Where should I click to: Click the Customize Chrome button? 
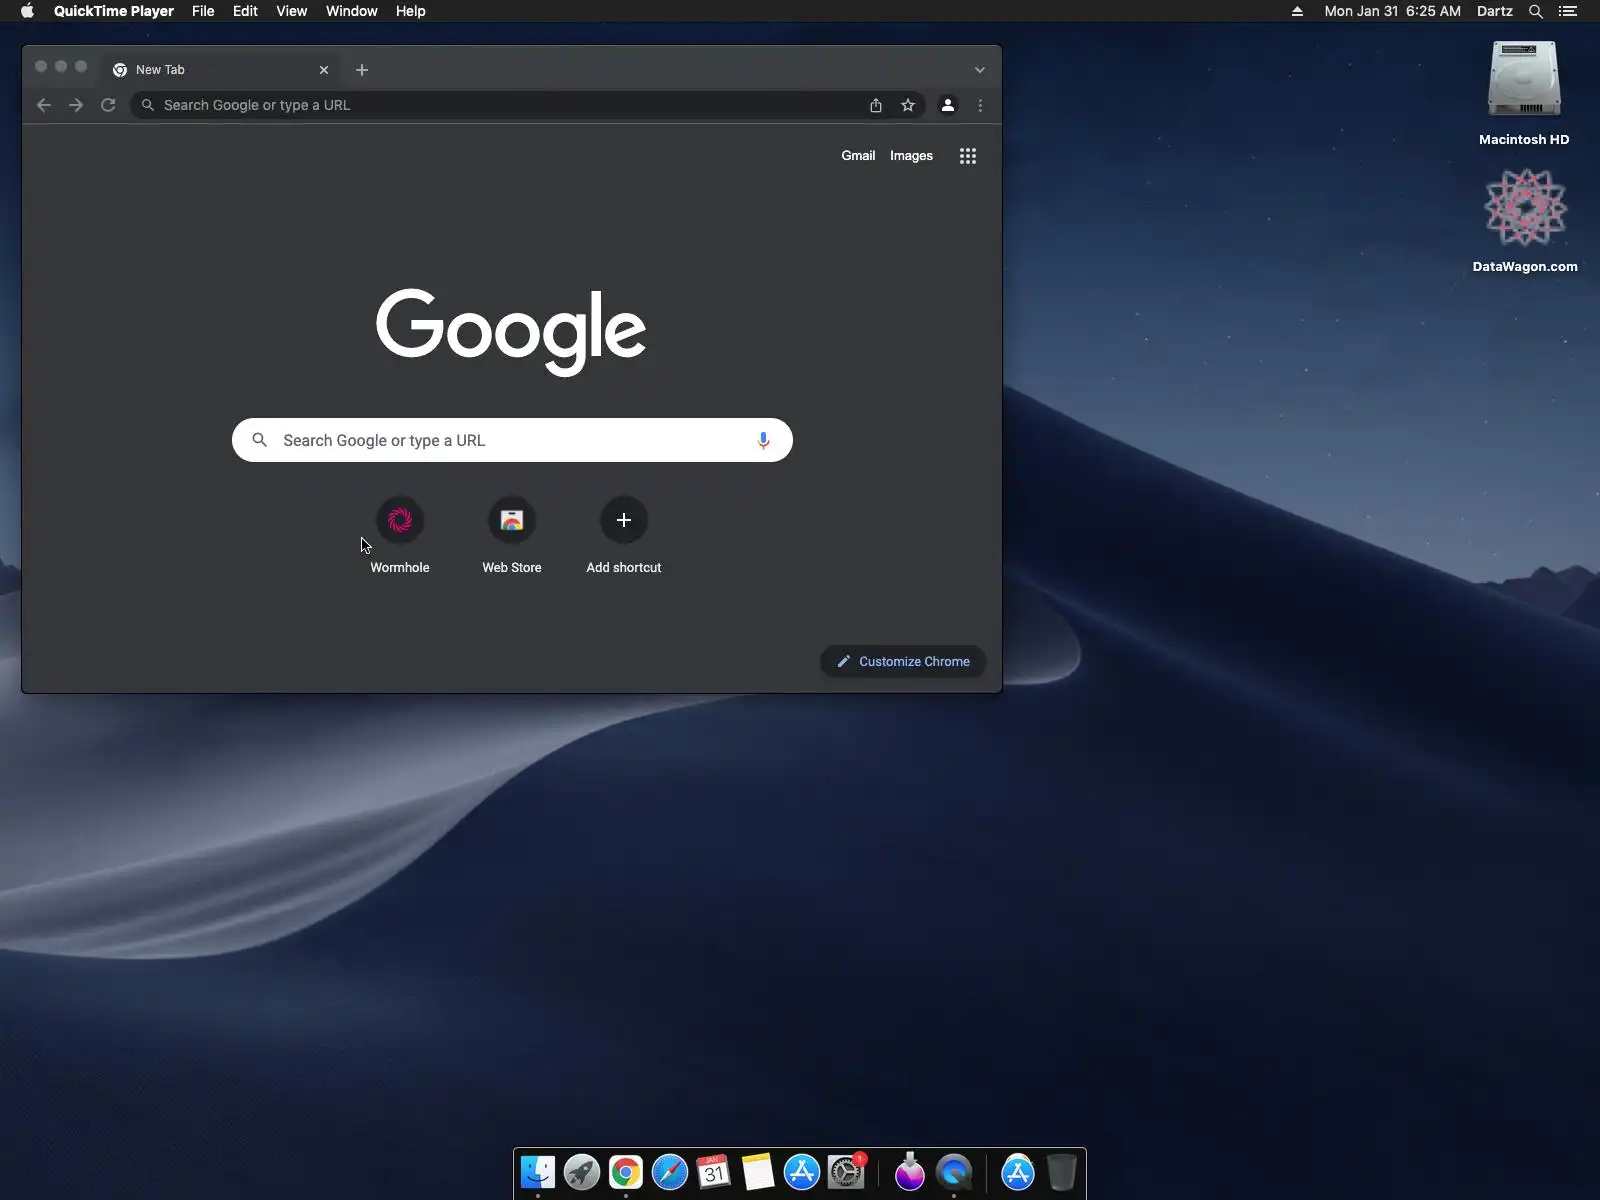(903, 661)
